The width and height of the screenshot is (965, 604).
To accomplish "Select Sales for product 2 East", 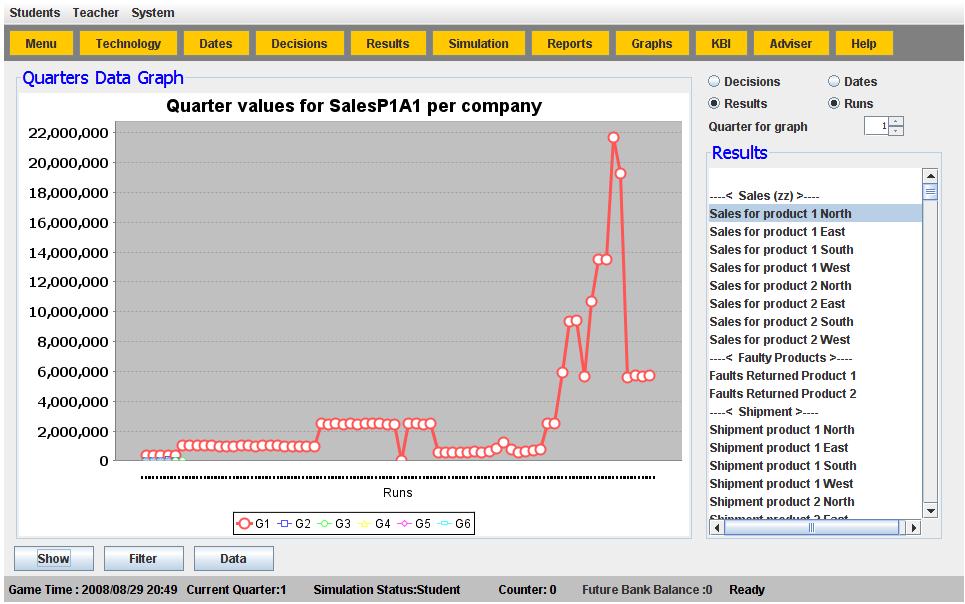I will point(777,304).
